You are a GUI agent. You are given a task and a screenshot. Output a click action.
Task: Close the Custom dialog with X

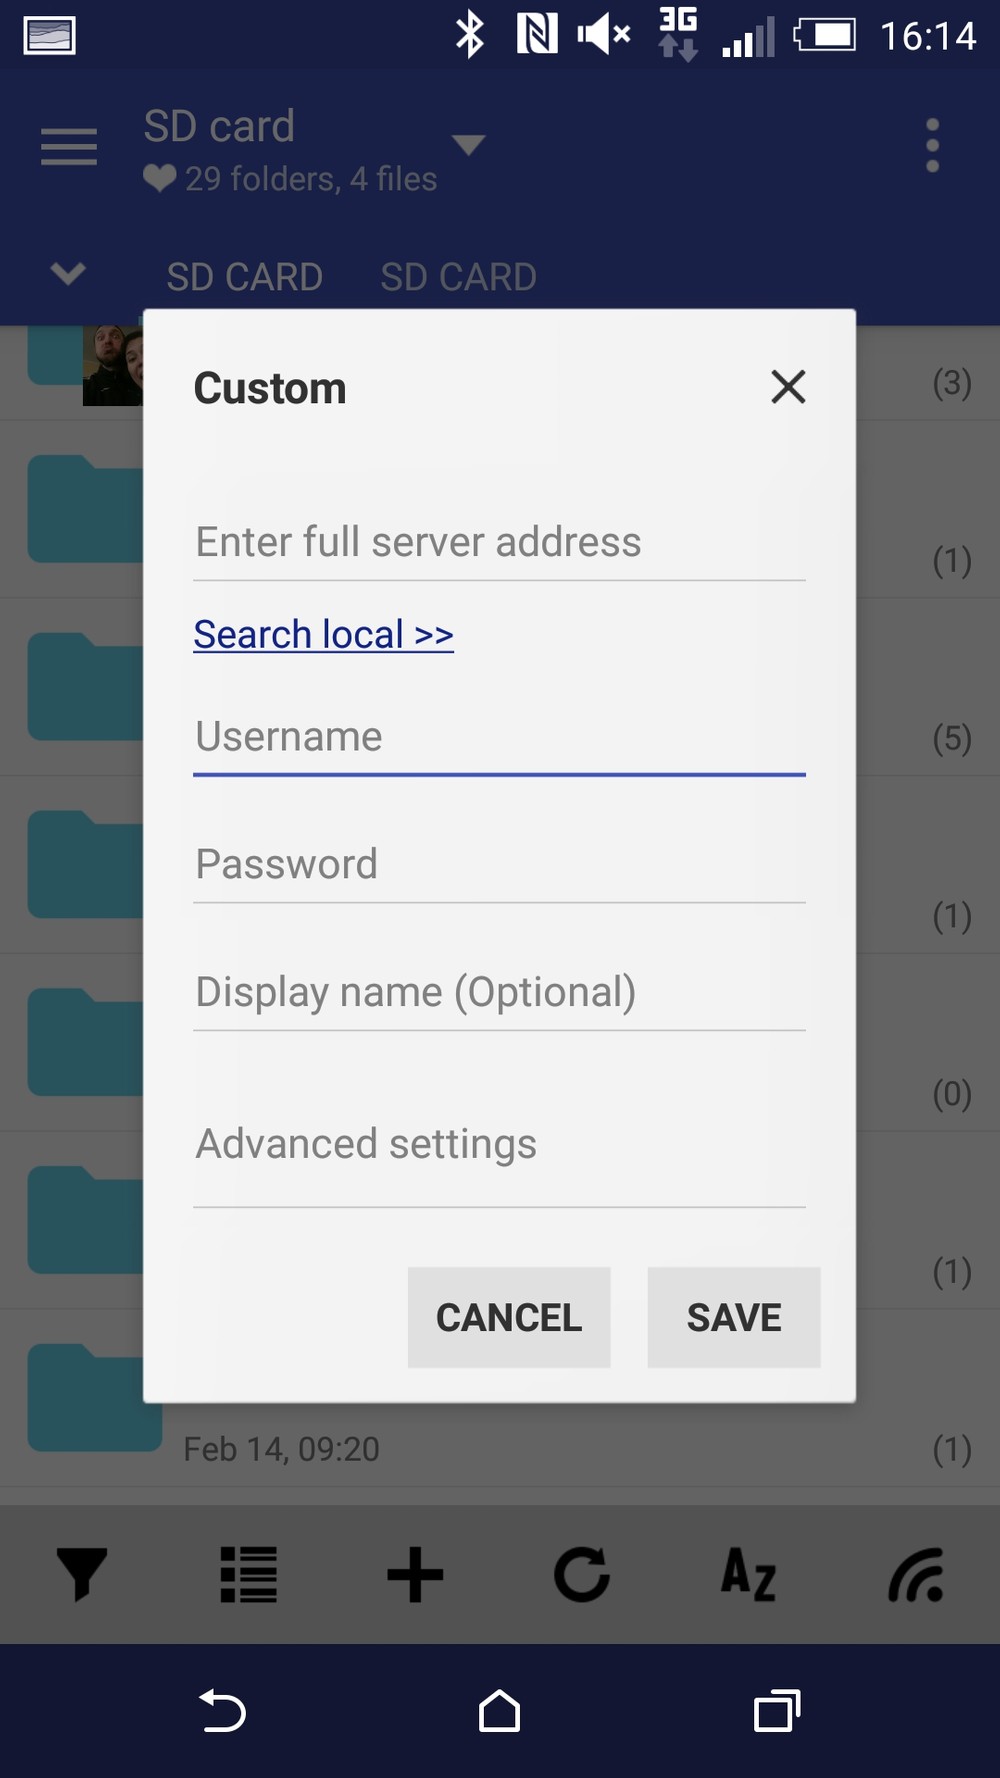[788, 387]
